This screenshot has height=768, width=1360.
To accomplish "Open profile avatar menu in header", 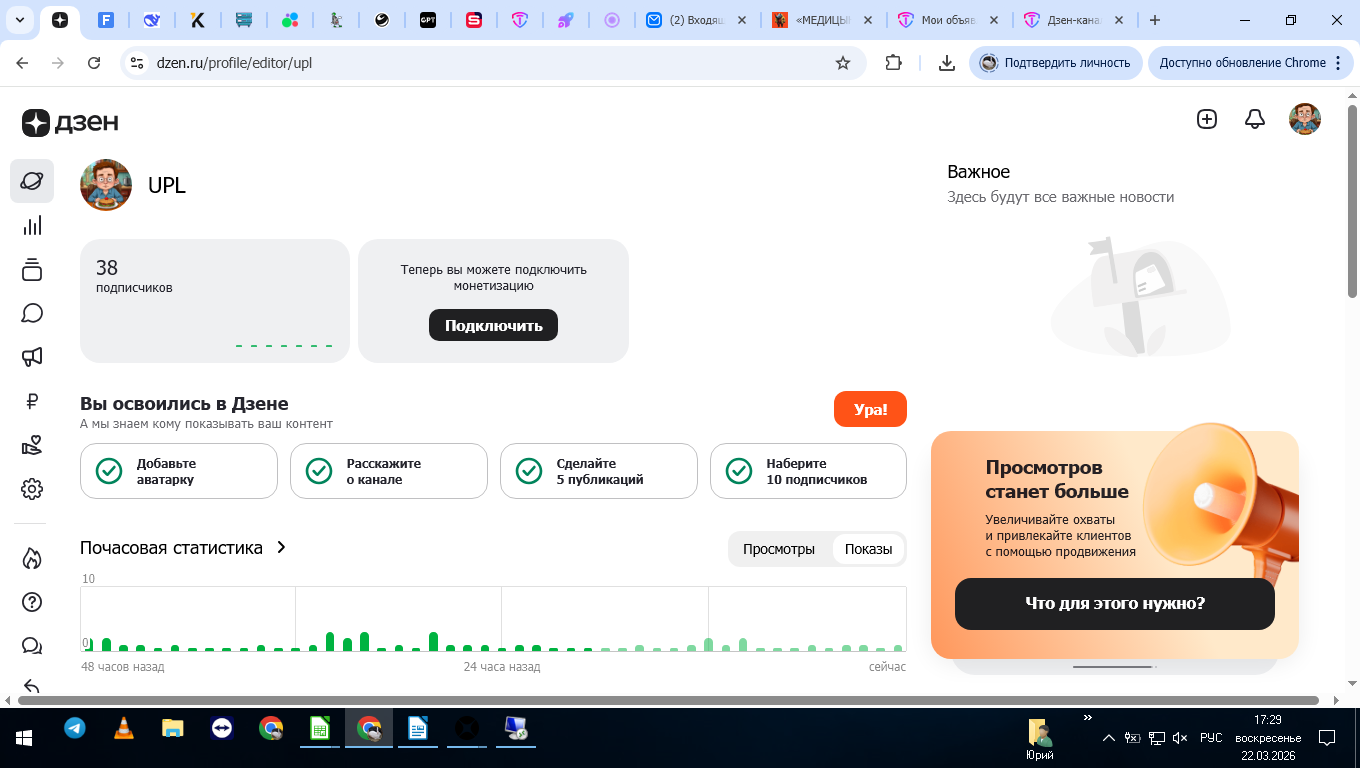I will [x=1305, y=119].
